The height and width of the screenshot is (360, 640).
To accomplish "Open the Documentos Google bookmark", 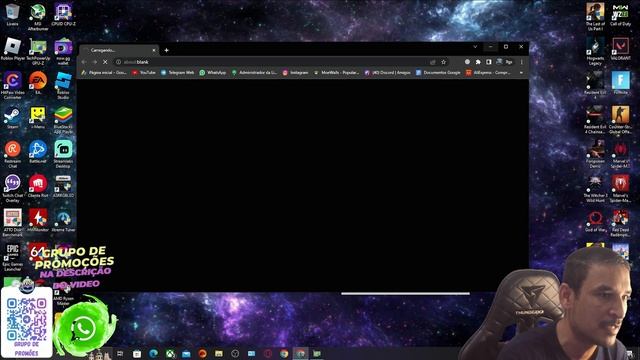I will tap(438, 73).
